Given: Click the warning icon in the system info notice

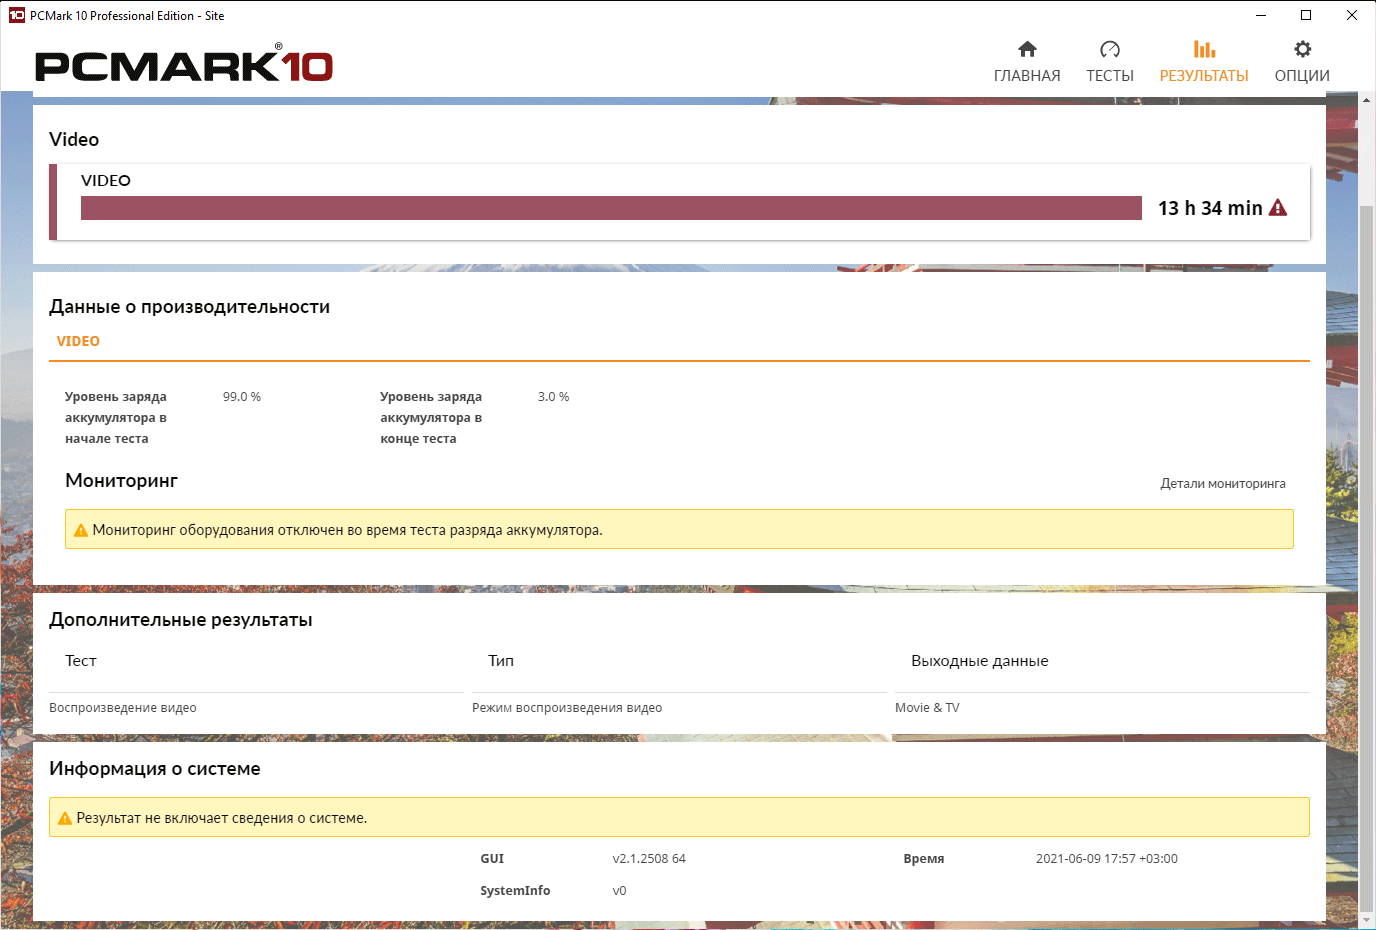Looking at the screenshot, I should [65, 818].
